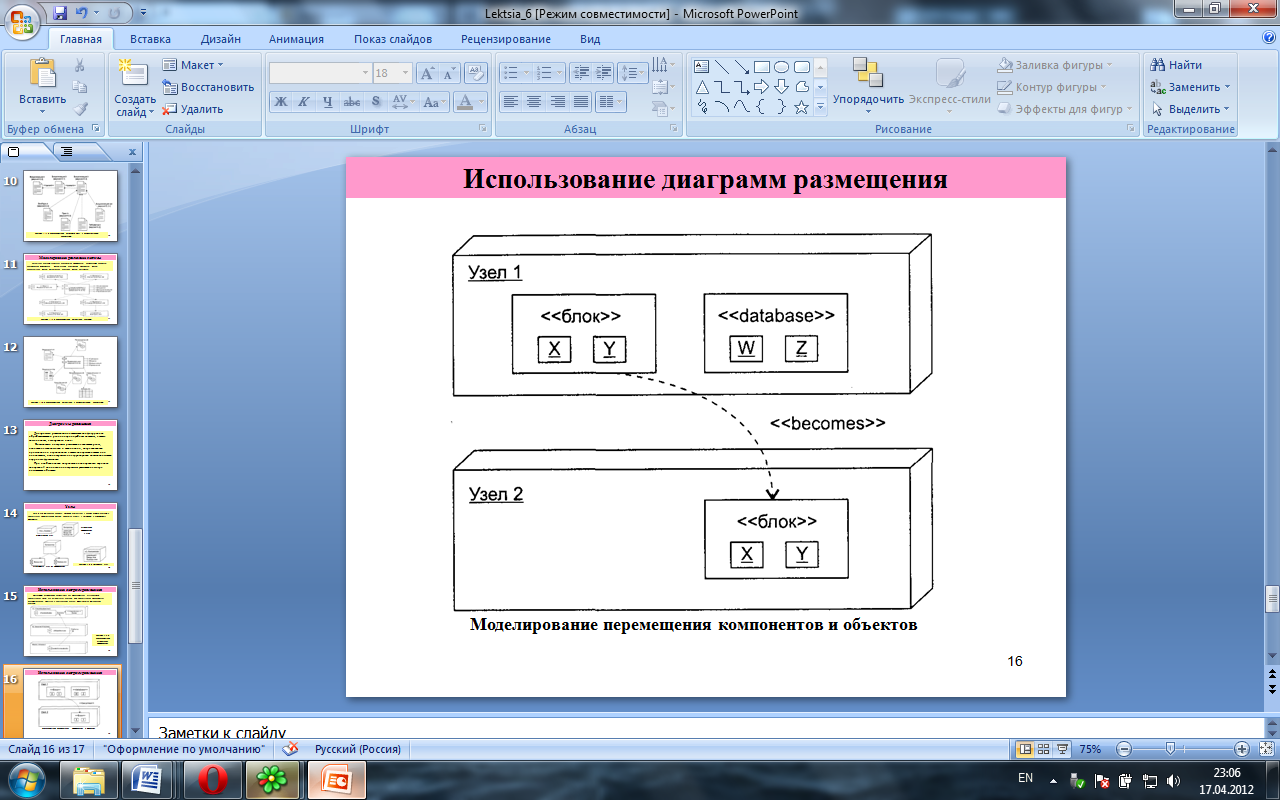Open the Вставка ribbon tab

click(150, 39)
